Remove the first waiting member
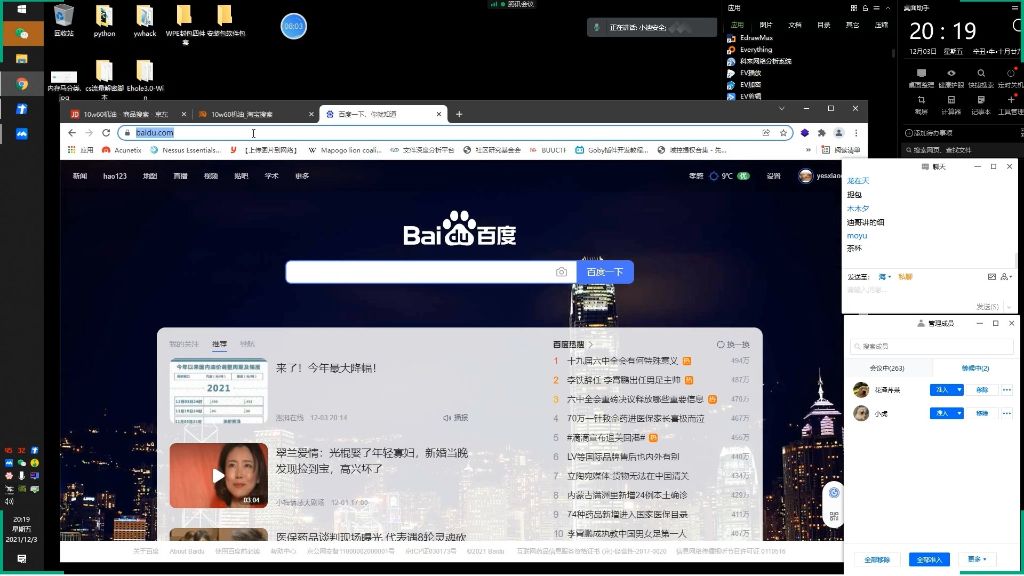Image resolution: width=1024 pixels, height=576 pixels. pyautogui.click(x=982, y=390)
